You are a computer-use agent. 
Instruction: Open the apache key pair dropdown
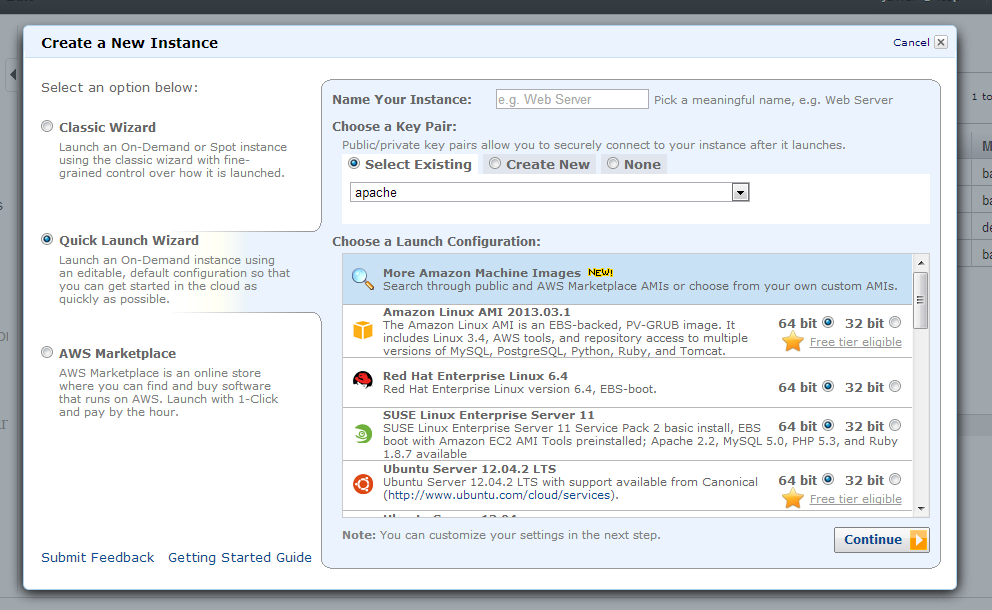click(549, 192)
